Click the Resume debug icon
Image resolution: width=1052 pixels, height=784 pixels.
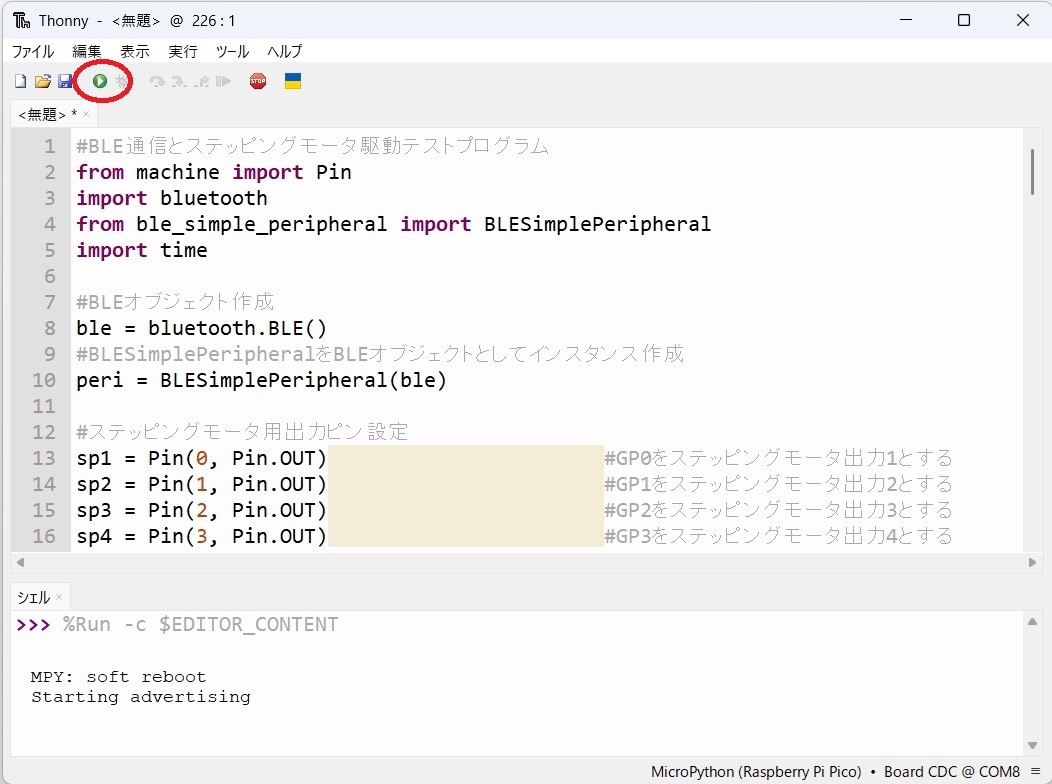coord(224,81)
